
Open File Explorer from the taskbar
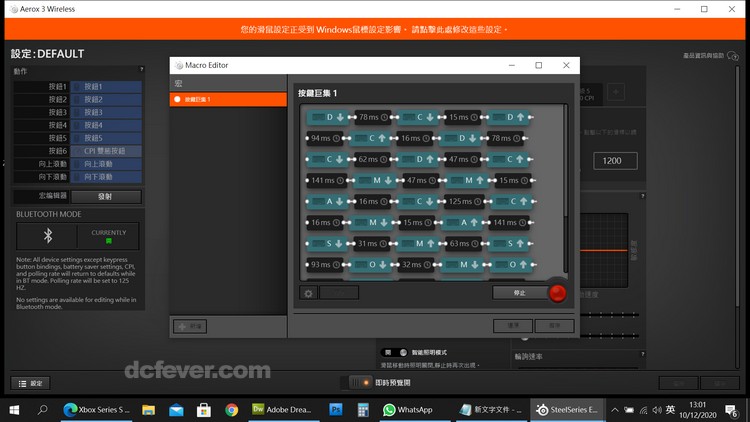[148, 410]
